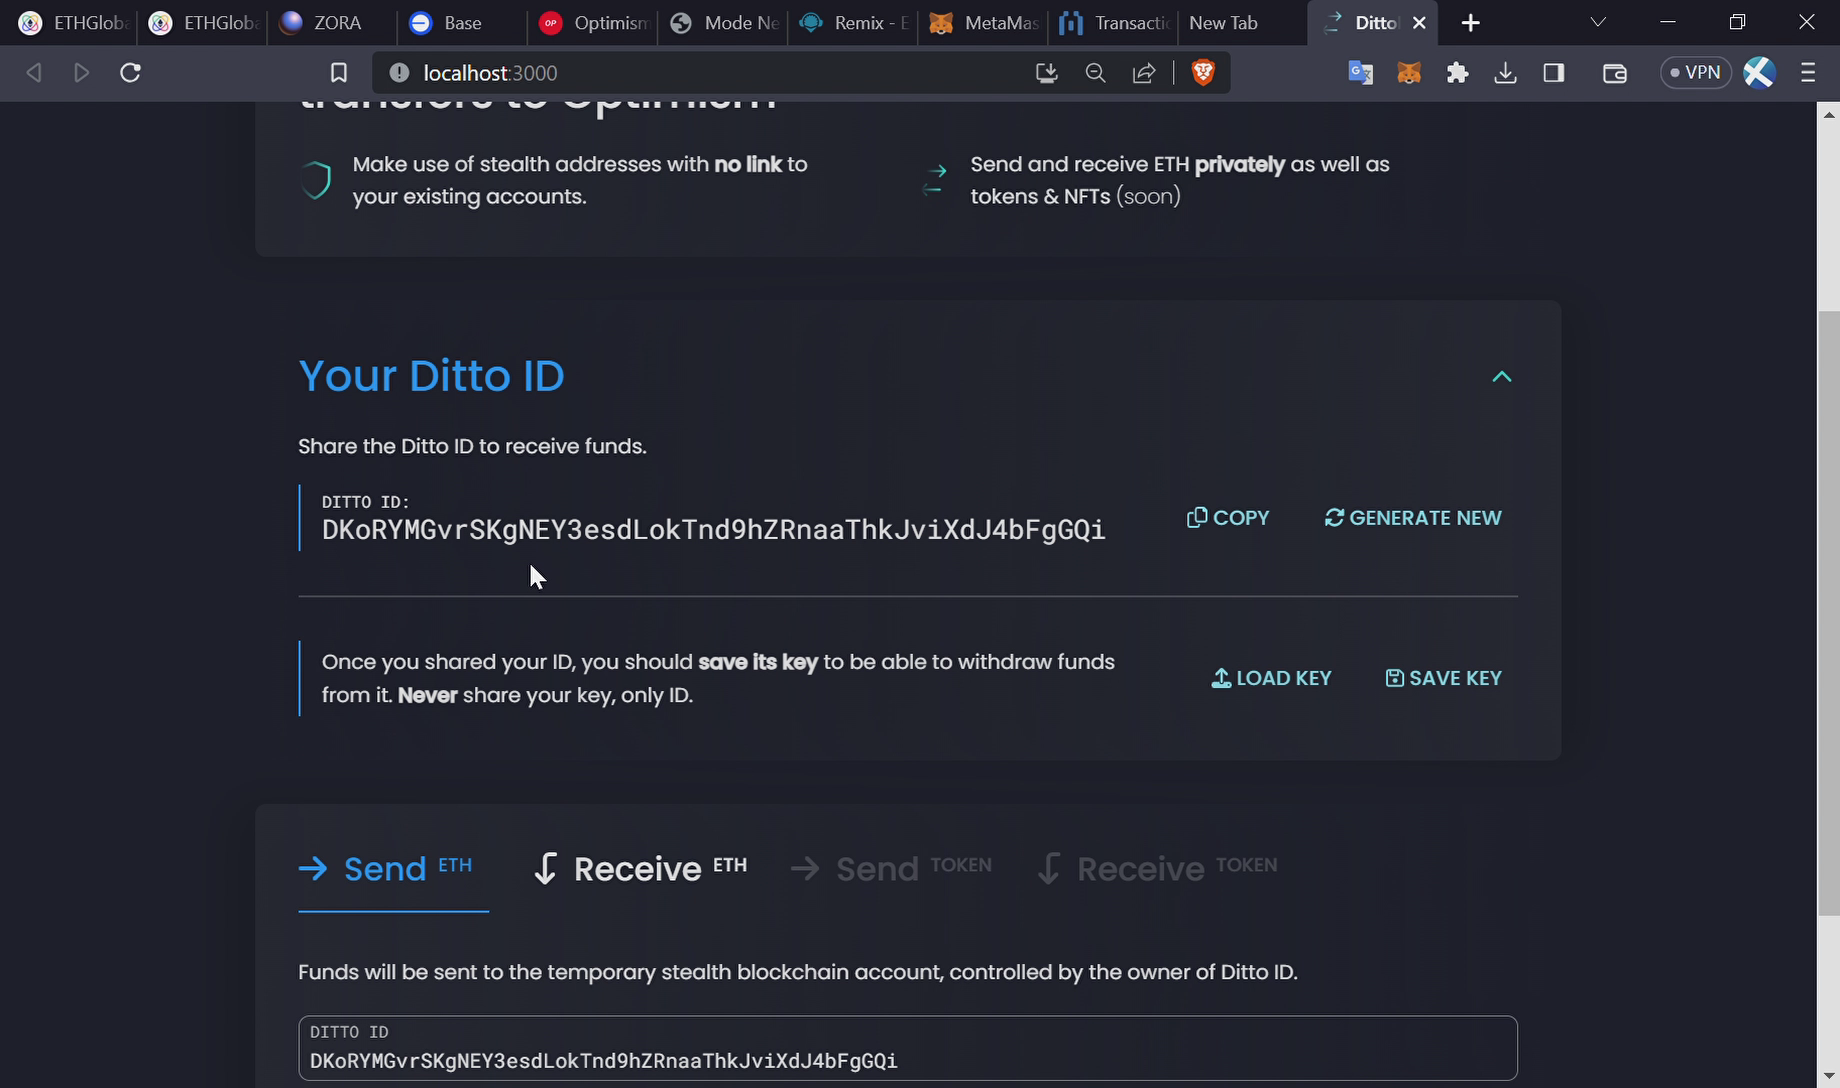The width and height of the screenshot is (1840, 1088).
Task: Open Brave Shields lion icon
Action: tap(1203, 72)
